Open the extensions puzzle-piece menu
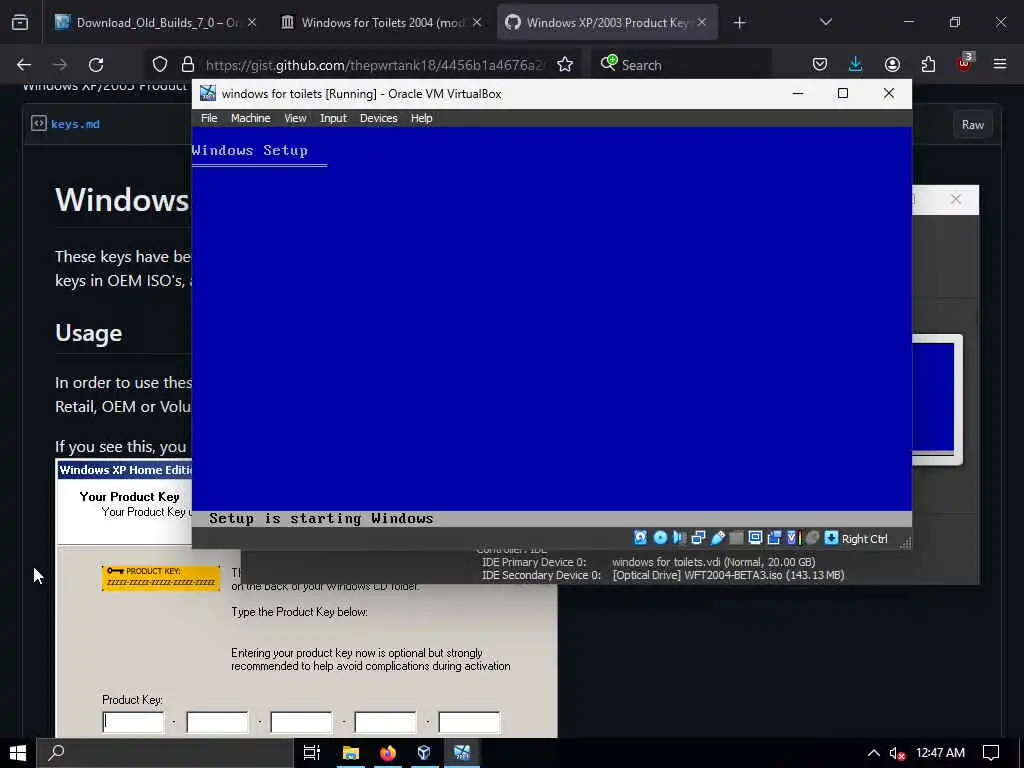This screenshot has width=1024, height=768. click(x=928, y=65)
